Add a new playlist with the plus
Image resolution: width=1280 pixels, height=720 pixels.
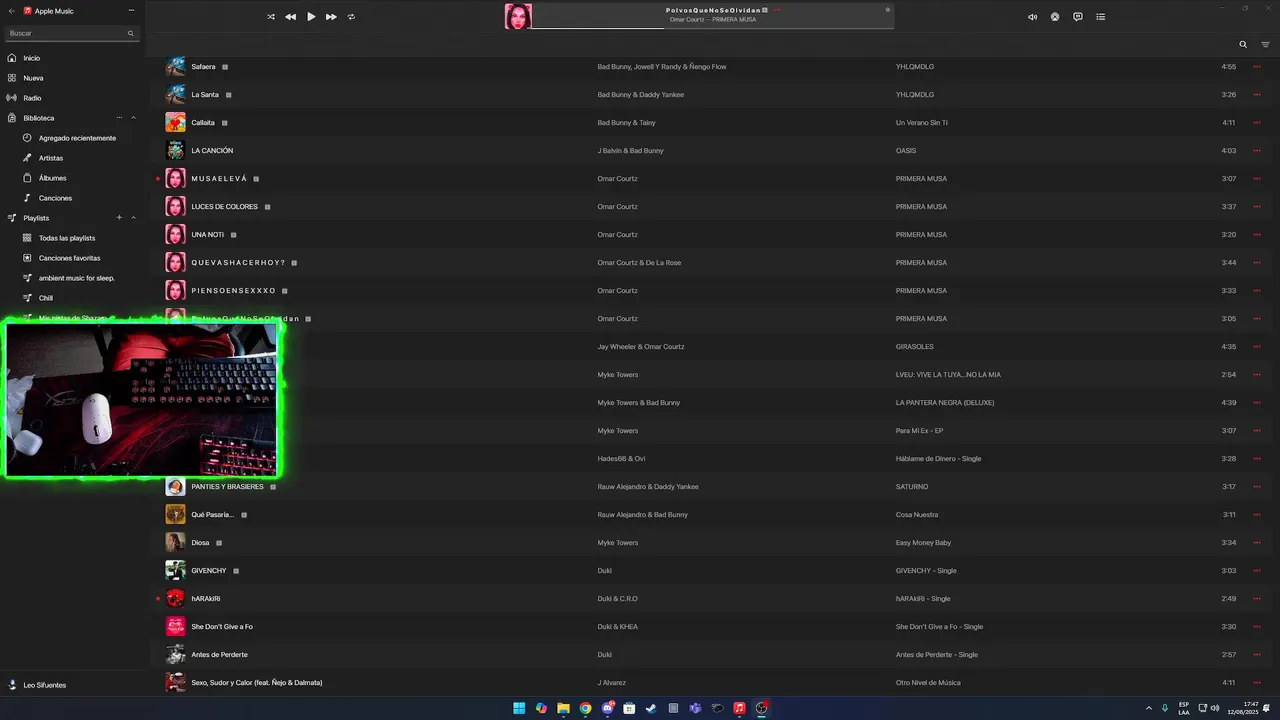pyautogui.click(x=119, y=218)
